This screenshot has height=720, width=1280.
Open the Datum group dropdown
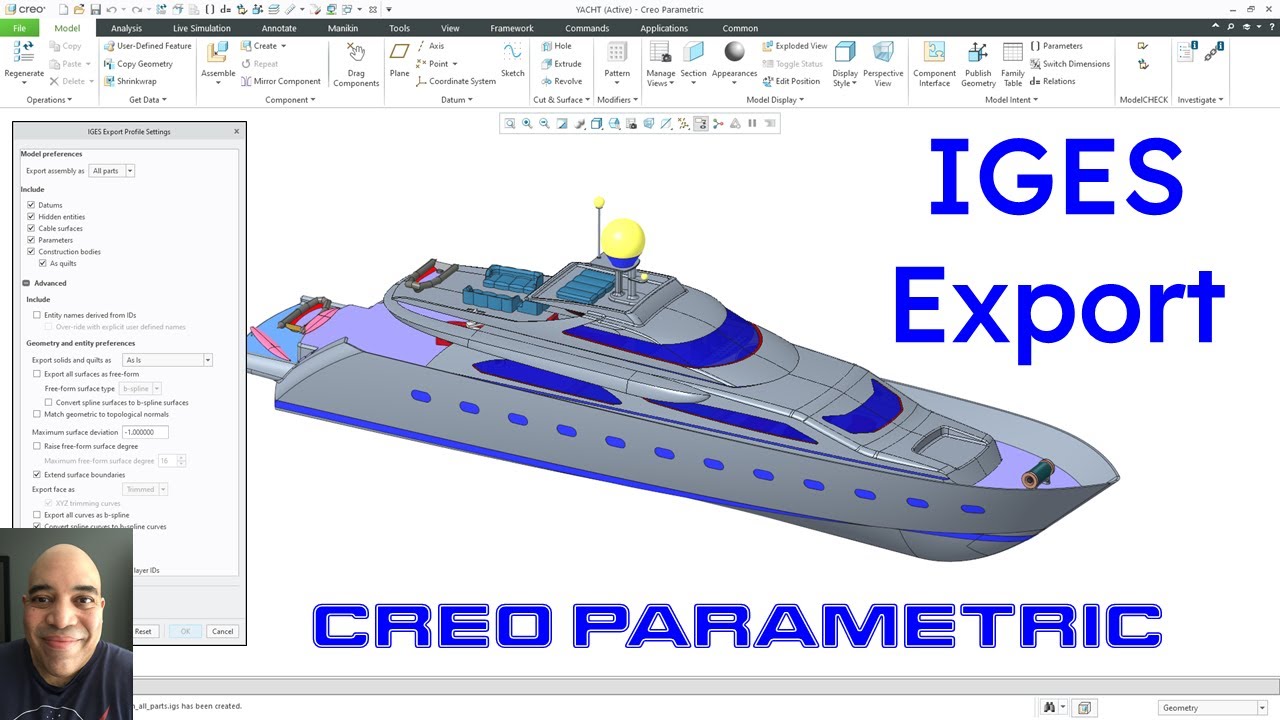457,100
